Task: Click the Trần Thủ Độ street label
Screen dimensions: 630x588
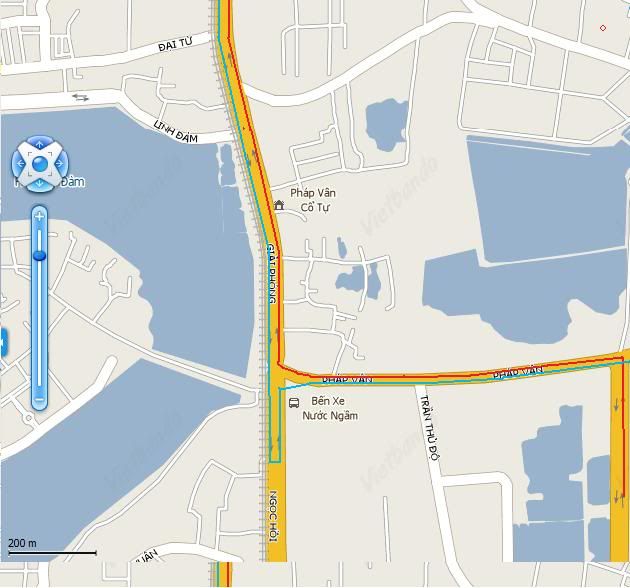Action: click(x=431, y=427)
